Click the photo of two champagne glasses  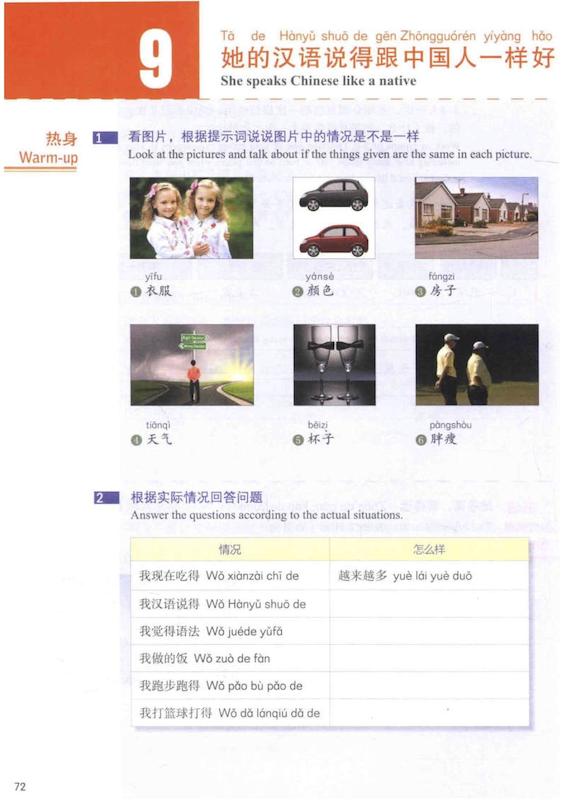[334, 365]
